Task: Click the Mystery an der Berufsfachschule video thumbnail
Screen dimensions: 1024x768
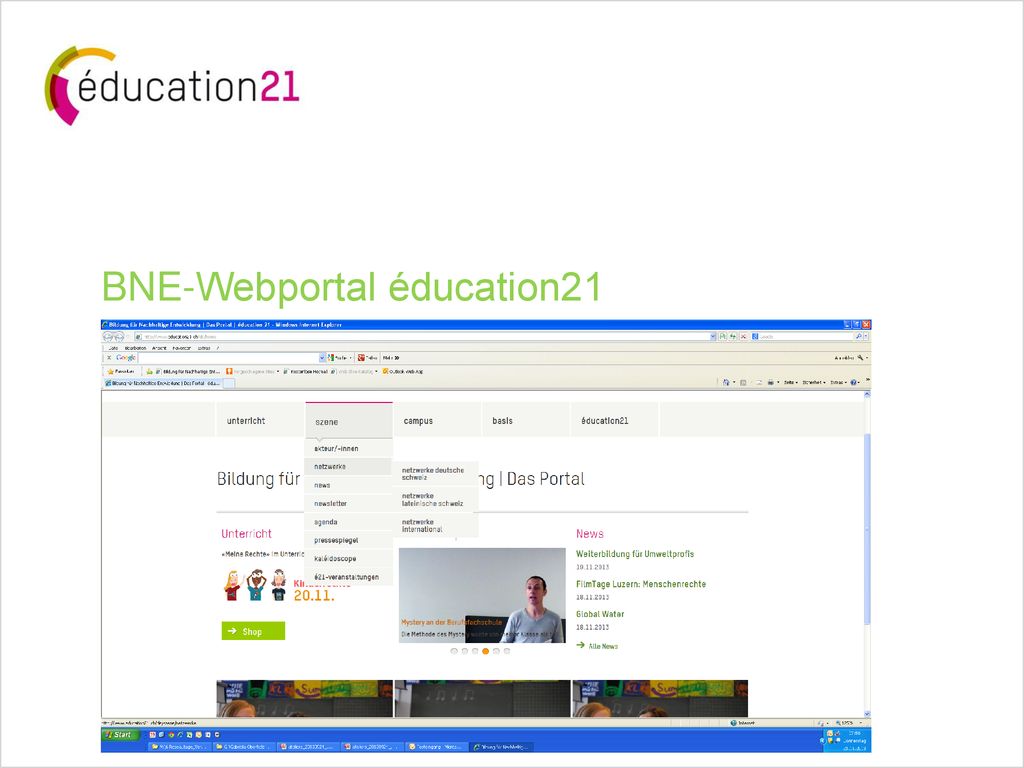Action: 482,595
